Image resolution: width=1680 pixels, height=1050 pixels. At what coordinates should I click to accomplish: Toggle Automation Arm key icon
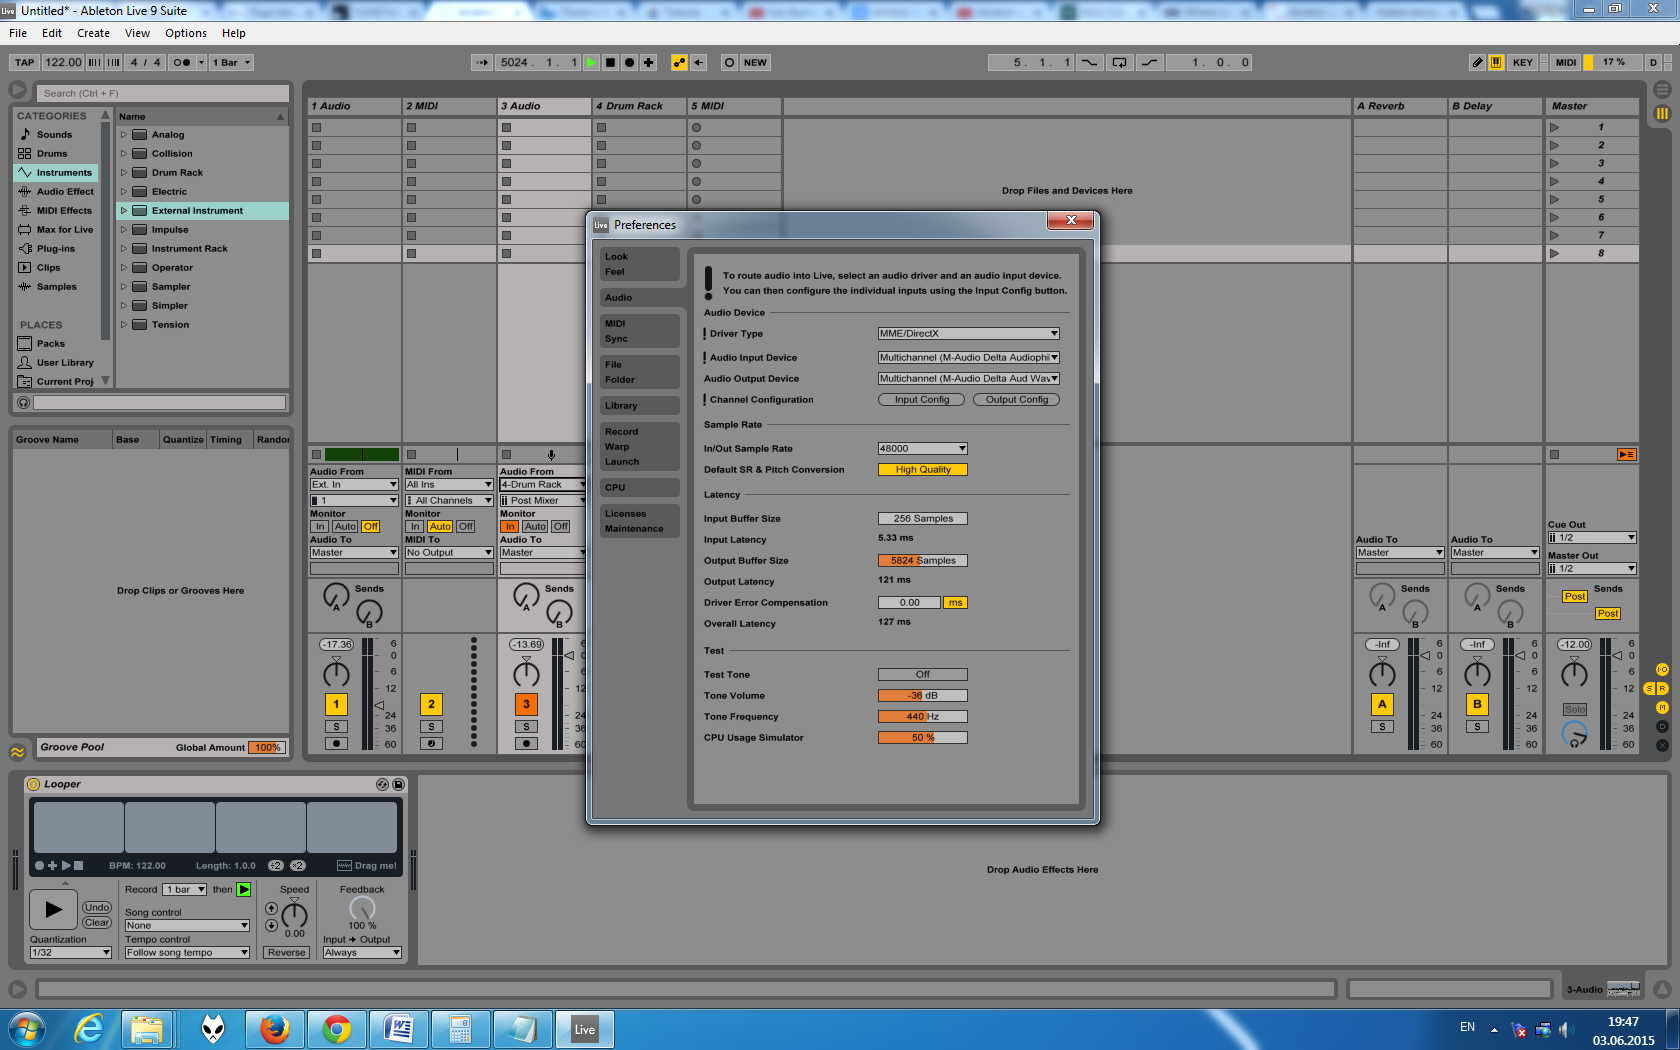coord(680,62)
